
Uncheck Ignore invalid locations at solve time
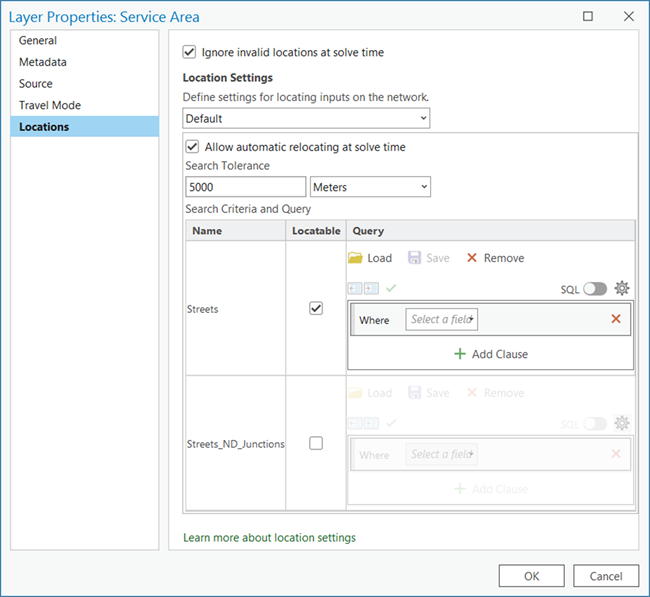point(190,52)
